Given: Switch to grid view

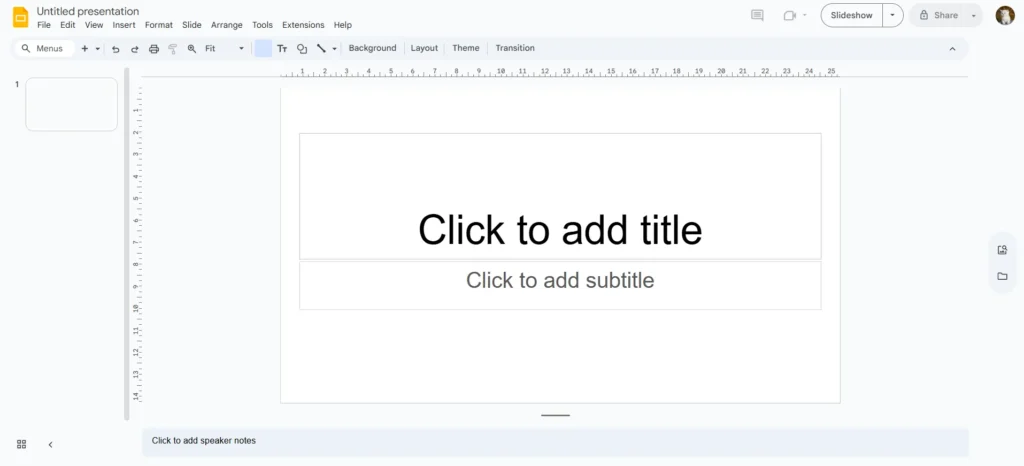Looking at the screenshot, I should [x=22, y=444].
